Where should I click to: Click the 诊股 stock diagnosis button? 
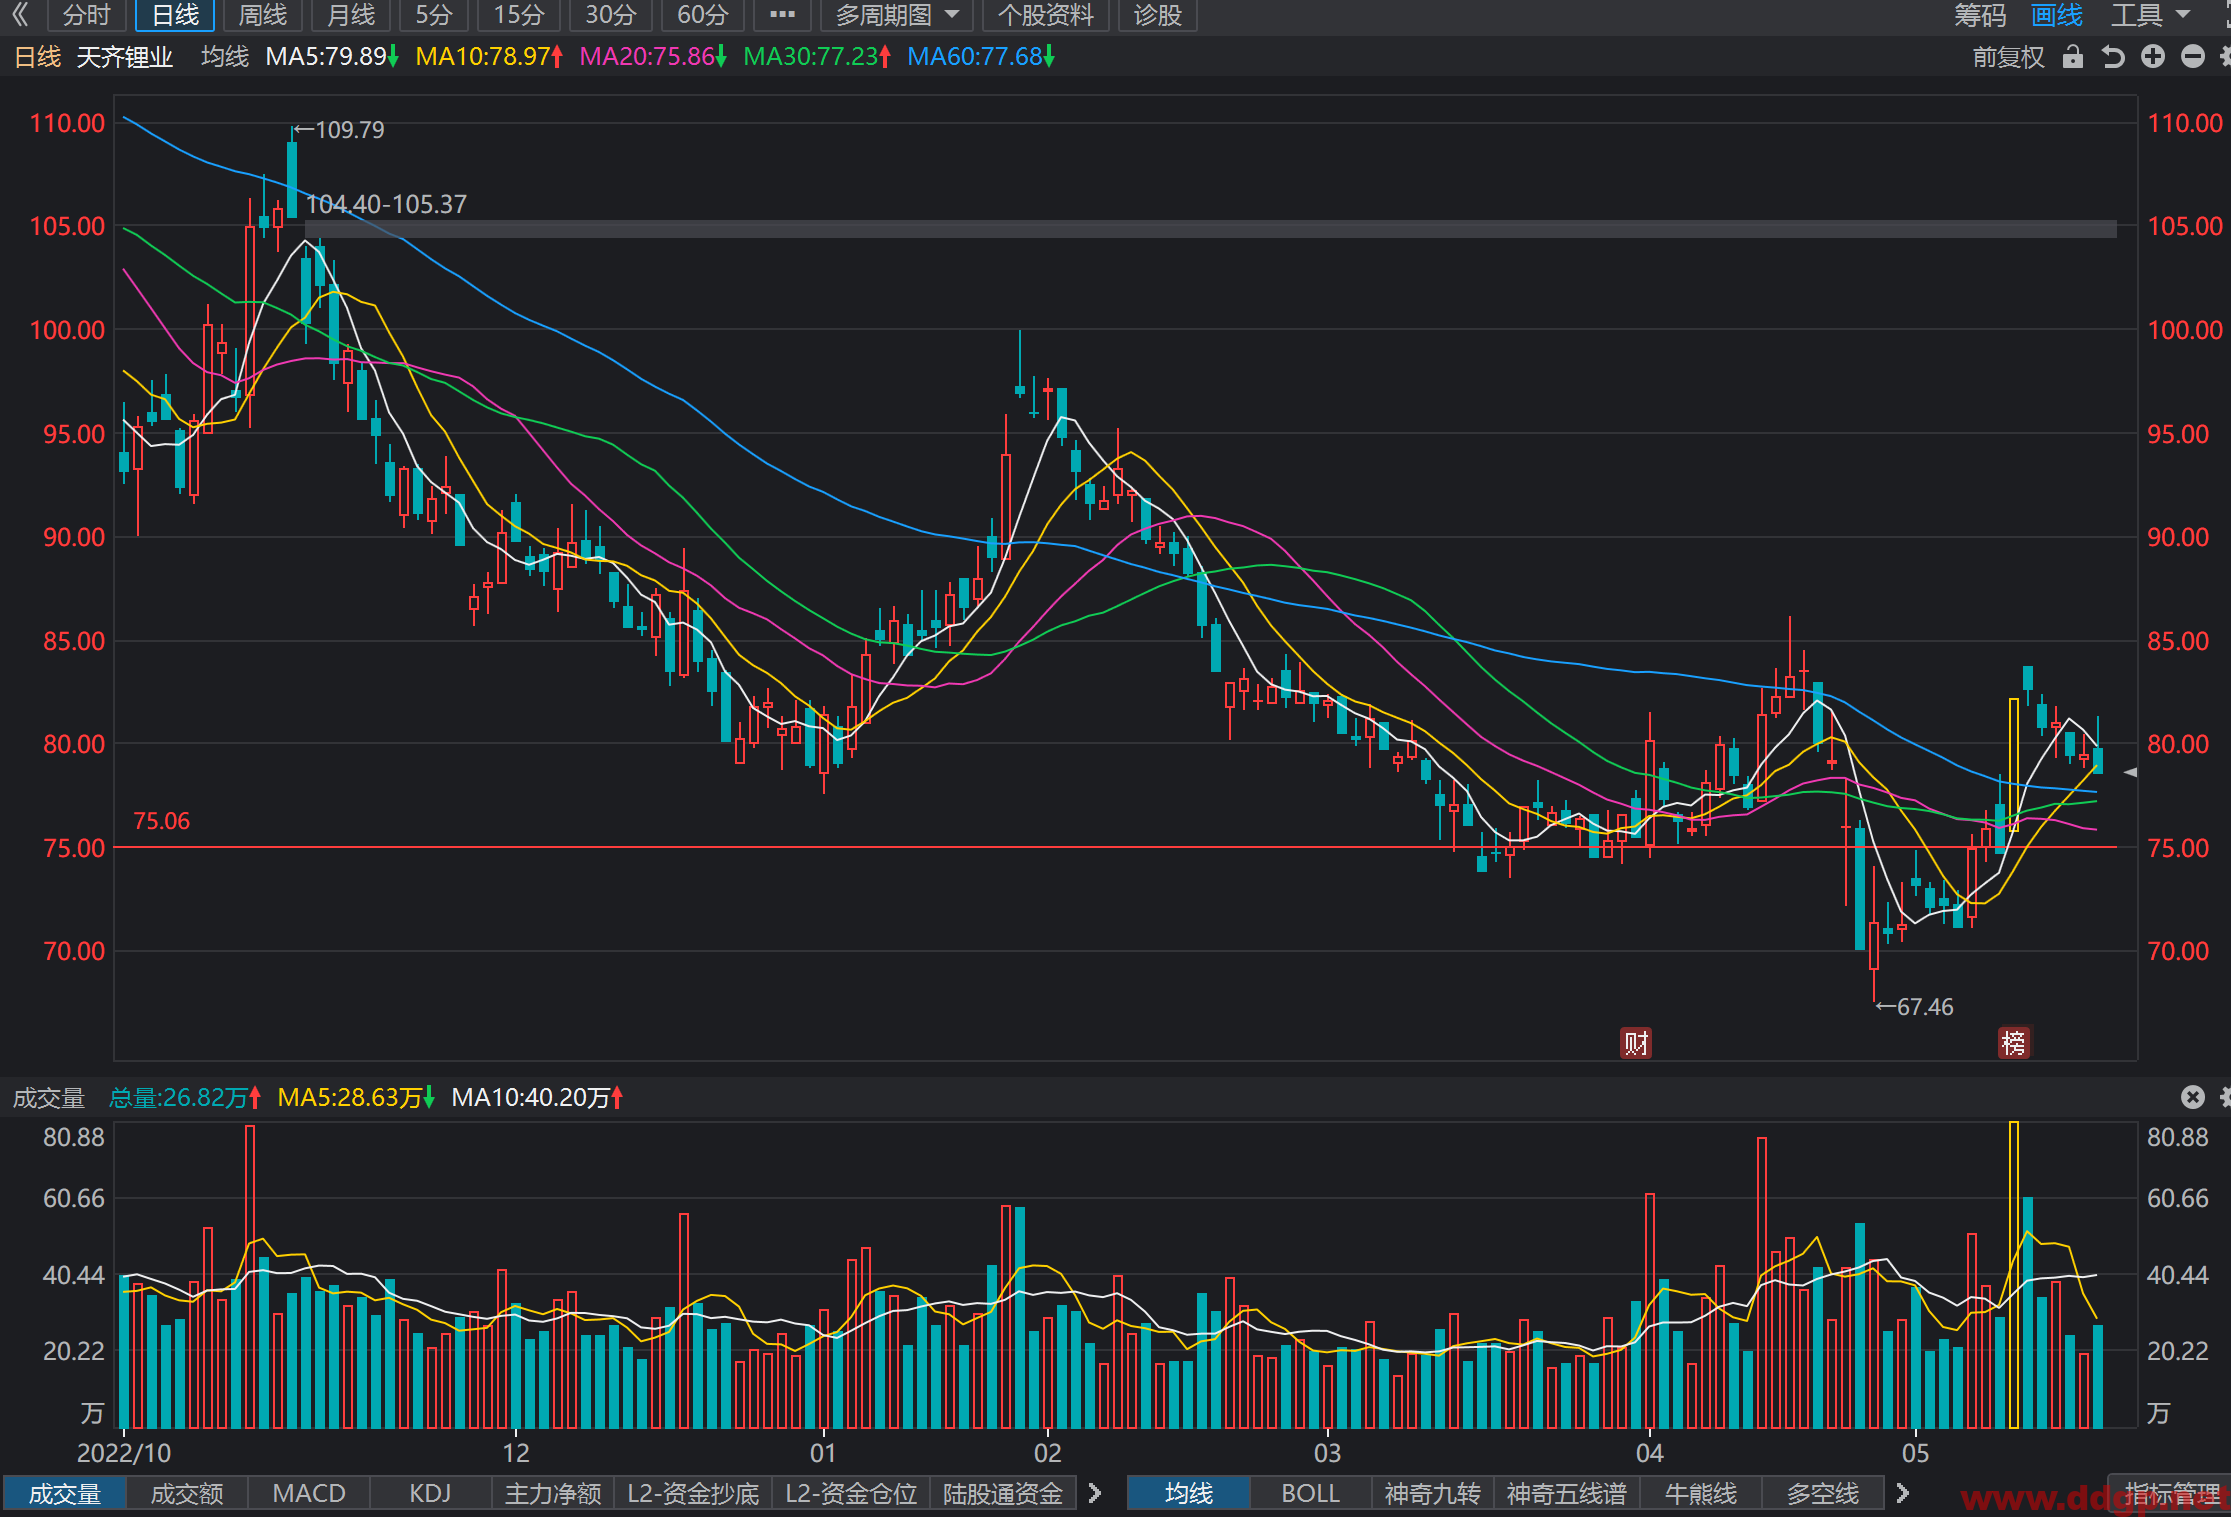tap(1157, 15)
